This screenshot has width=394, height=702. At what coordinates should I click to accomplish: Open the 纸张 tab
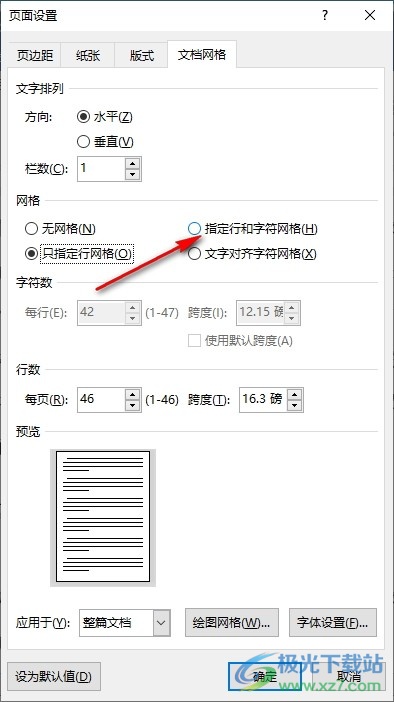87,55
